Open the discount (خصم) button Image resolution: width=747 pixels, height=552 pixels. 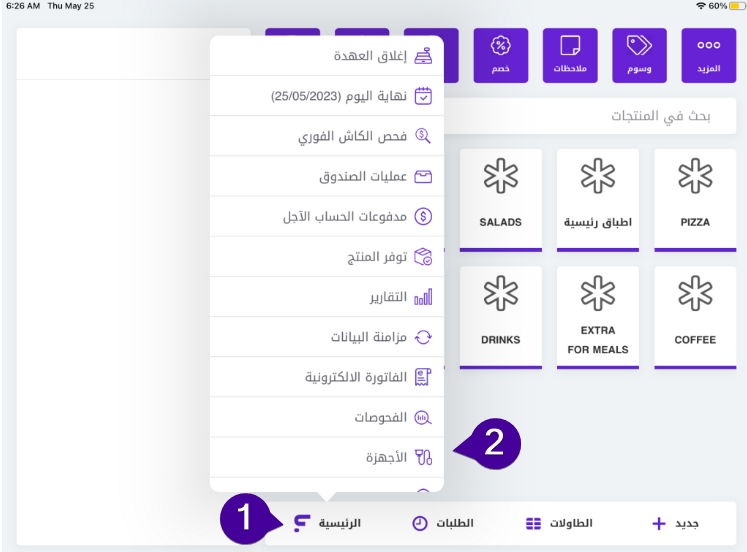501,55
